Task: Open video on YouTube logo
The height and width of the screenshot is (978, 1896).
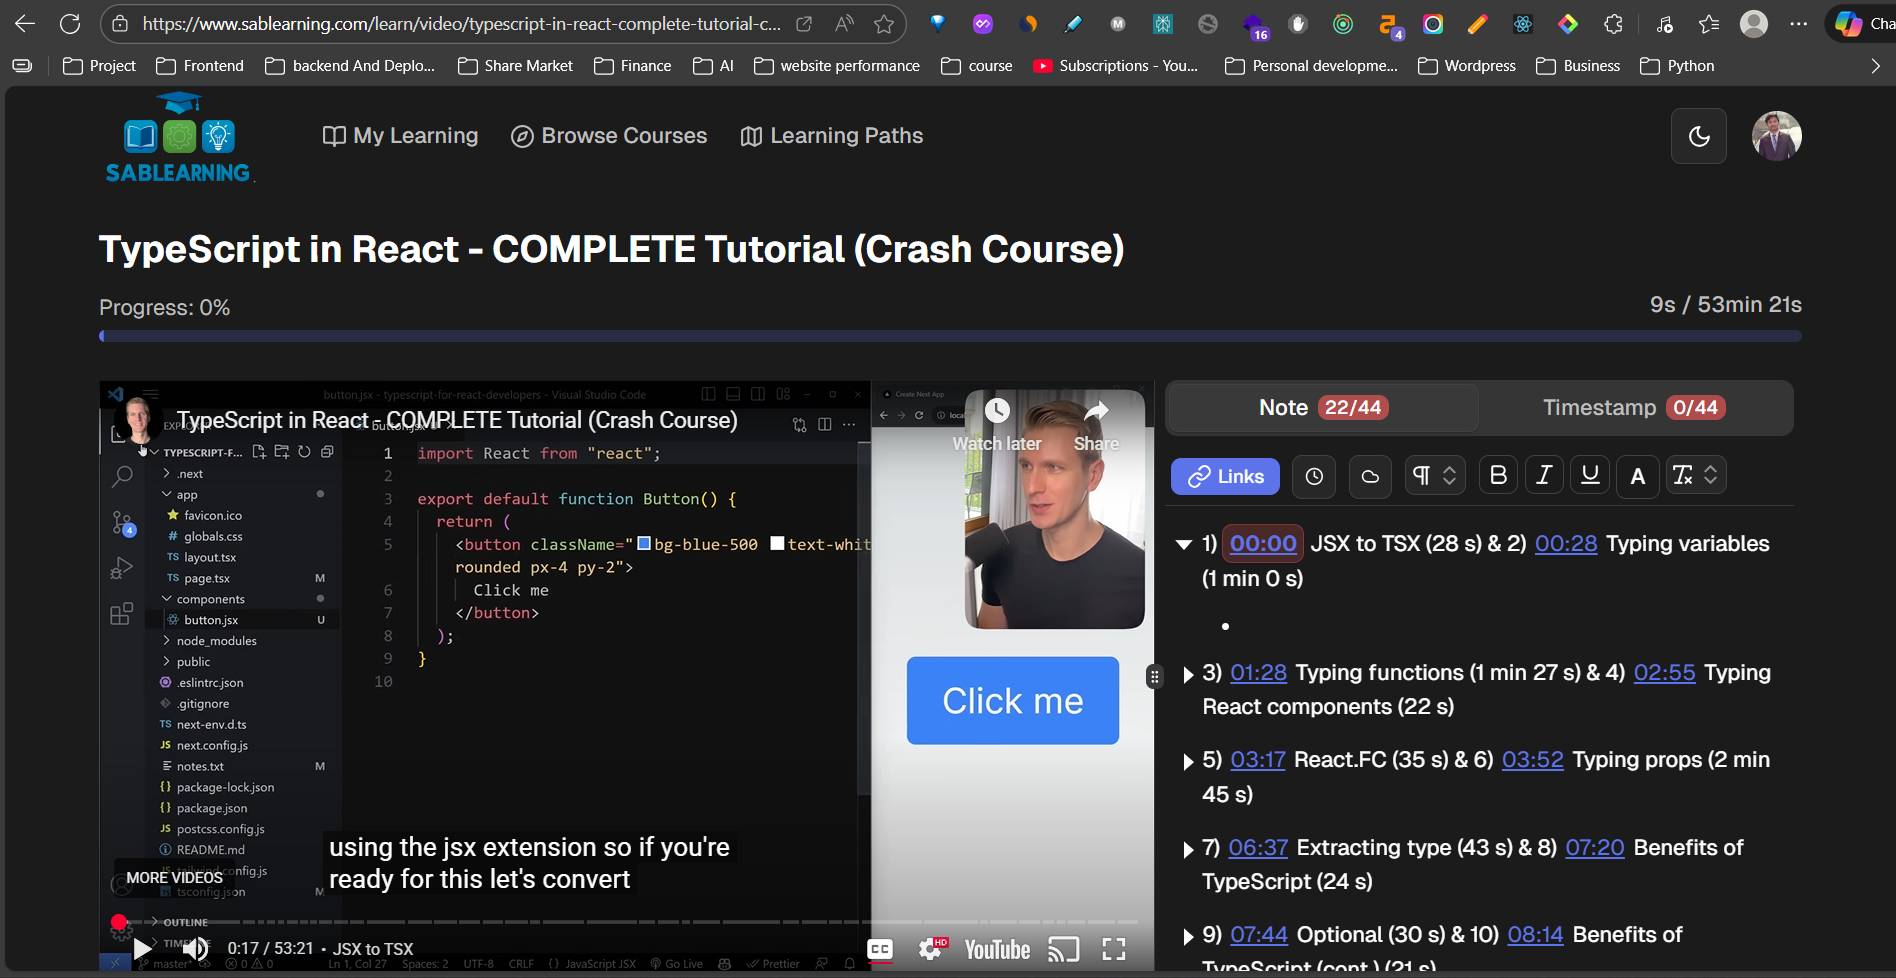Action: click(x=997, y=949)
